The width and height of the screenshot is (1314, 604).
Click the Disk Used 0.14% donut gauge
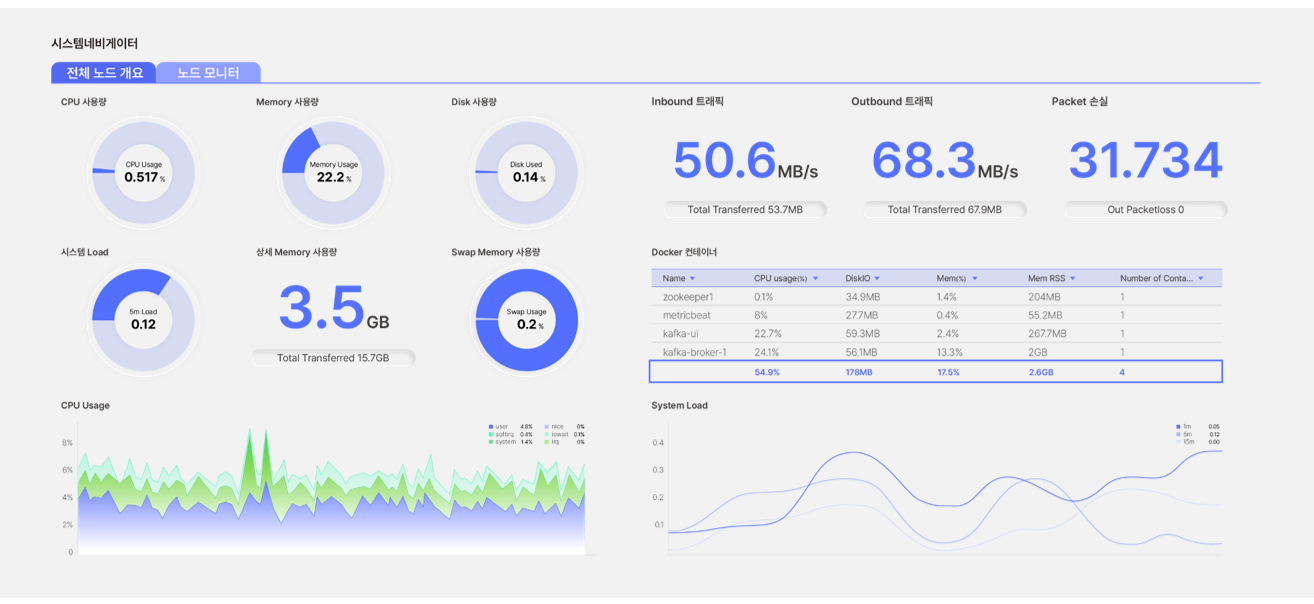(x=526, y=172)
